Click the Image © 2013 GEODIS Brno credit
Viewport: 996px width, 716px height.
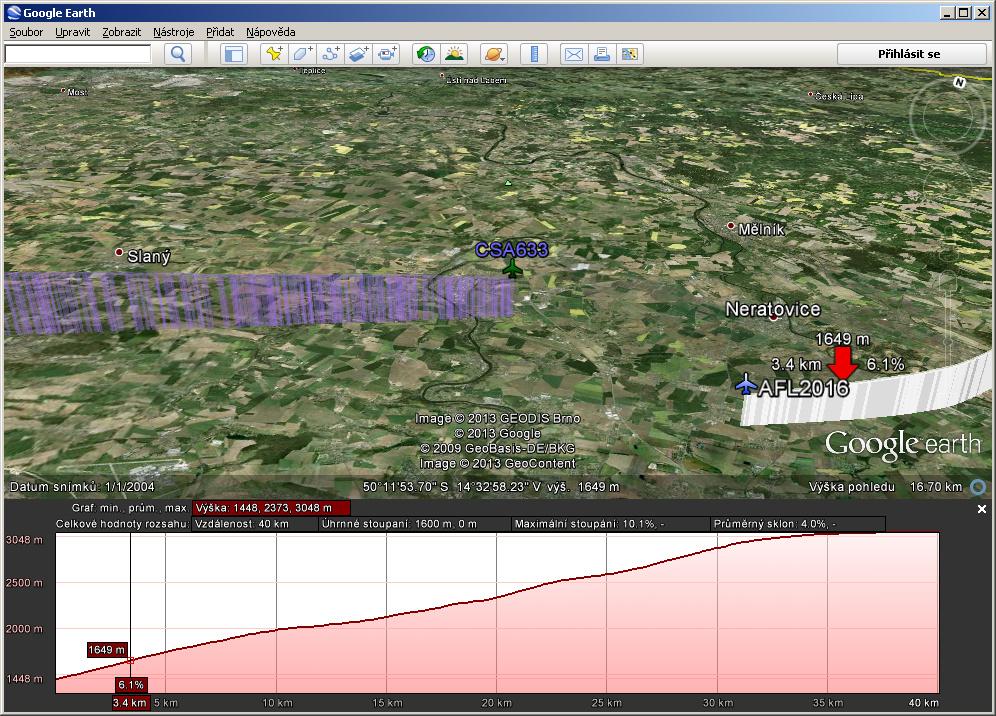[x=497, y=419]
